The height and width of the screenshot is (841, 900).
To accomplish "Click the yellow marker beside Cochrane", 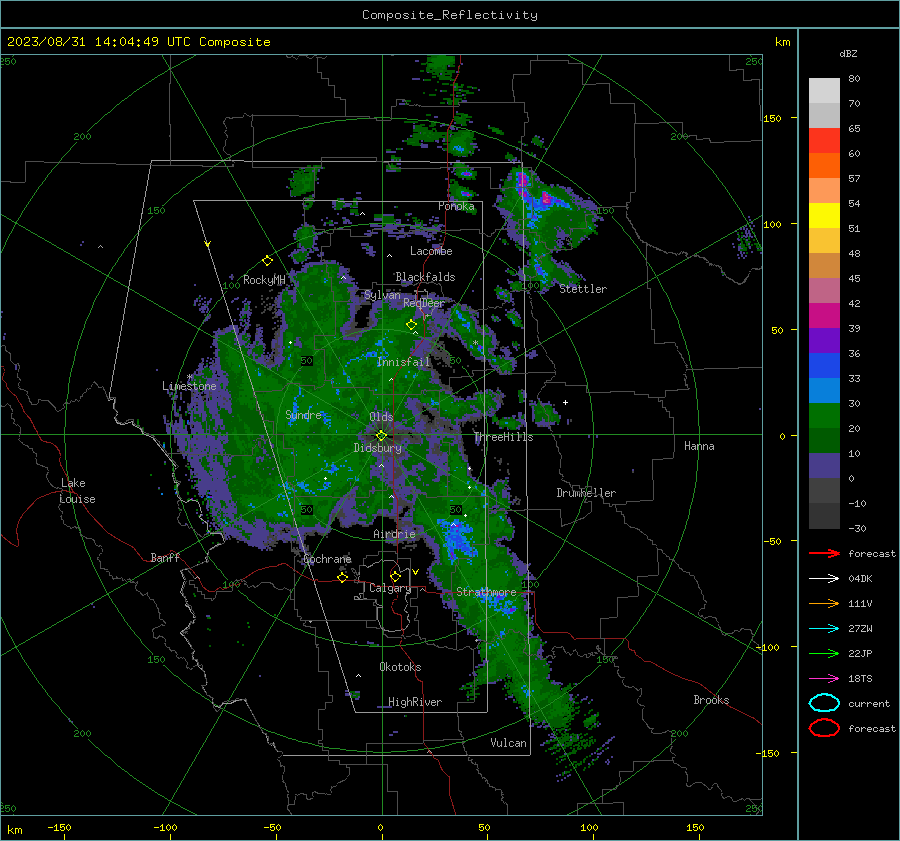I will click(342, 577).
